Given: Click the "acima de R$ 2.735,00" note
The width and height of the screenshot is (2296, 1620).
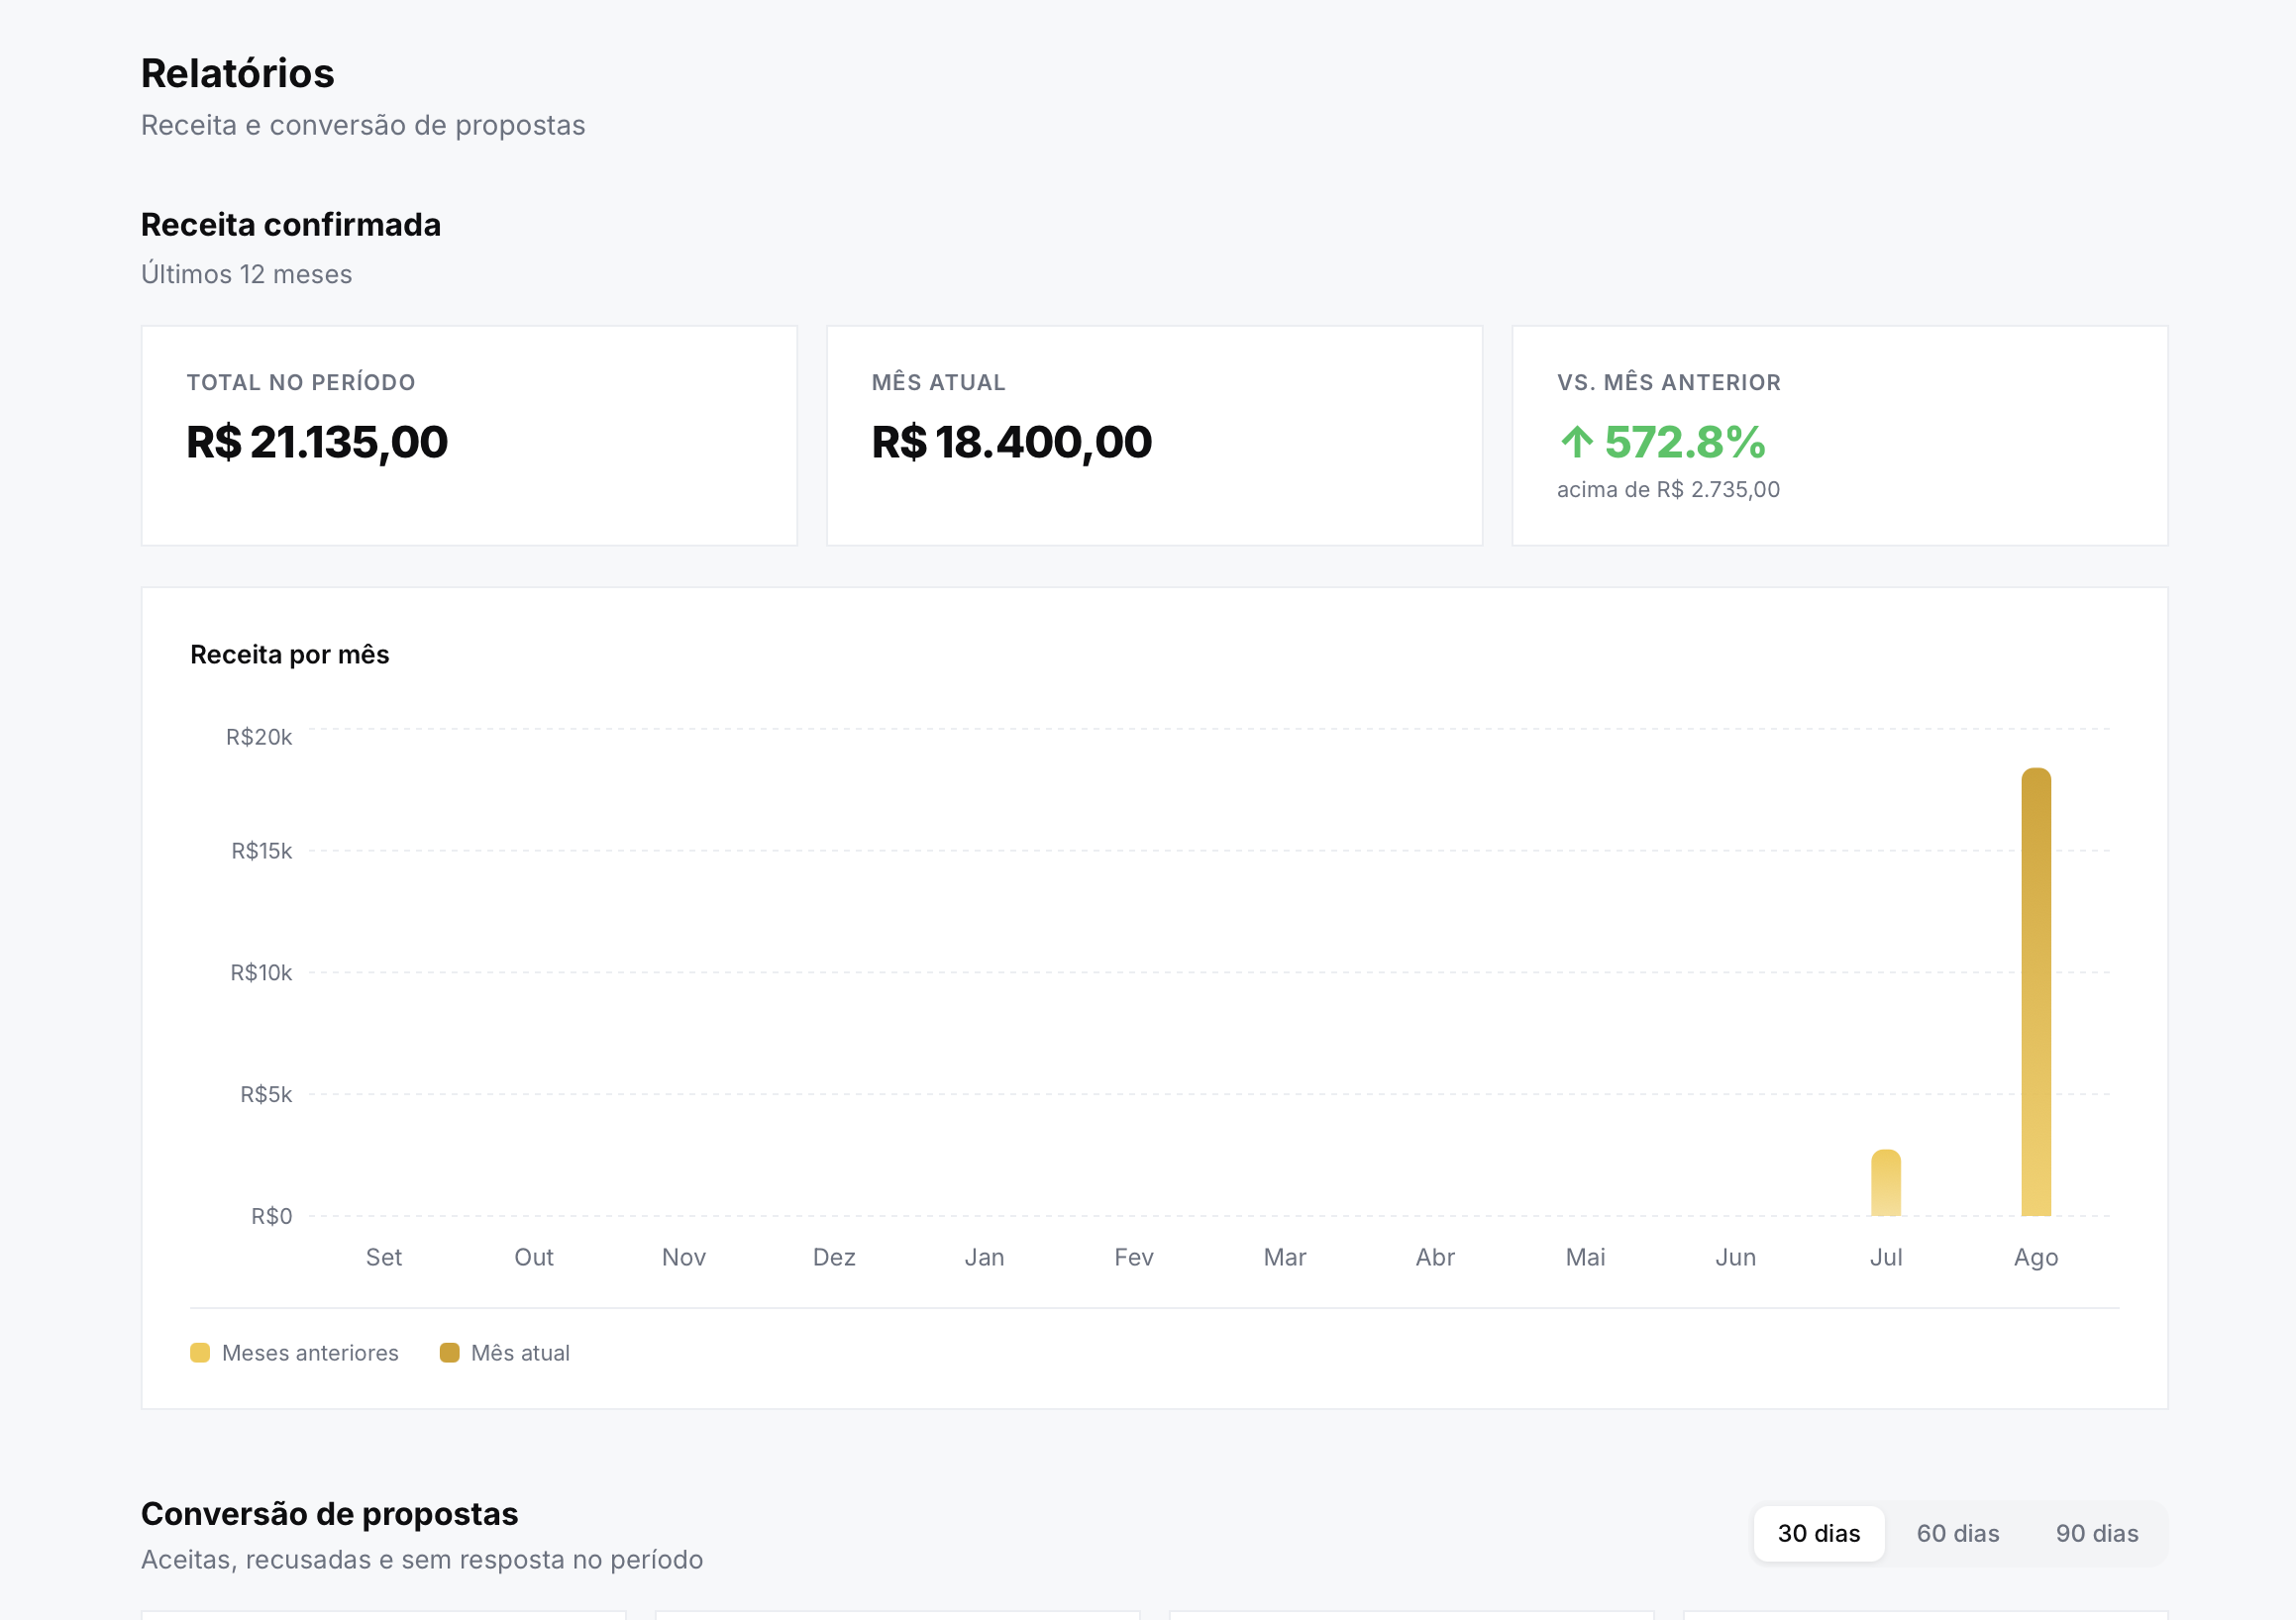Looking at the screenshot, I should [1668, 490].
